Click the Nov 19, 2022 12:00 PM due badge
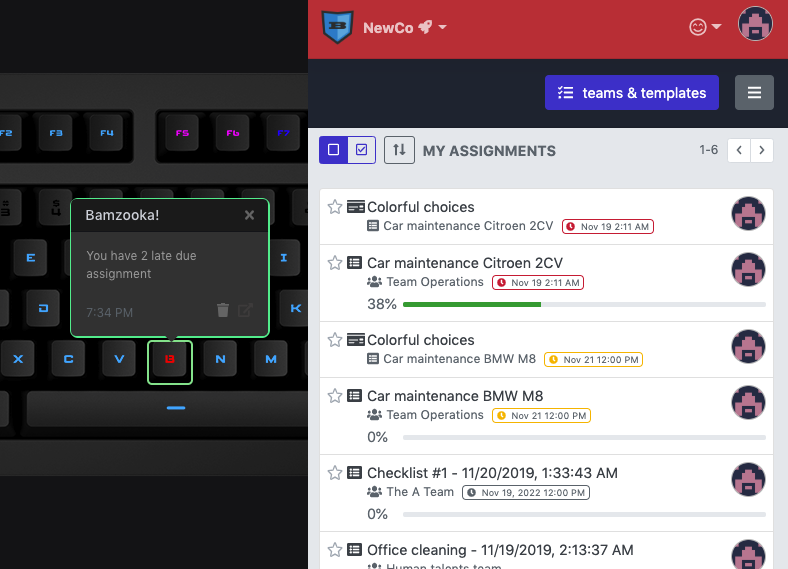Image resolution: width=788 pixels, height=569 pixels. coord(526,493)
